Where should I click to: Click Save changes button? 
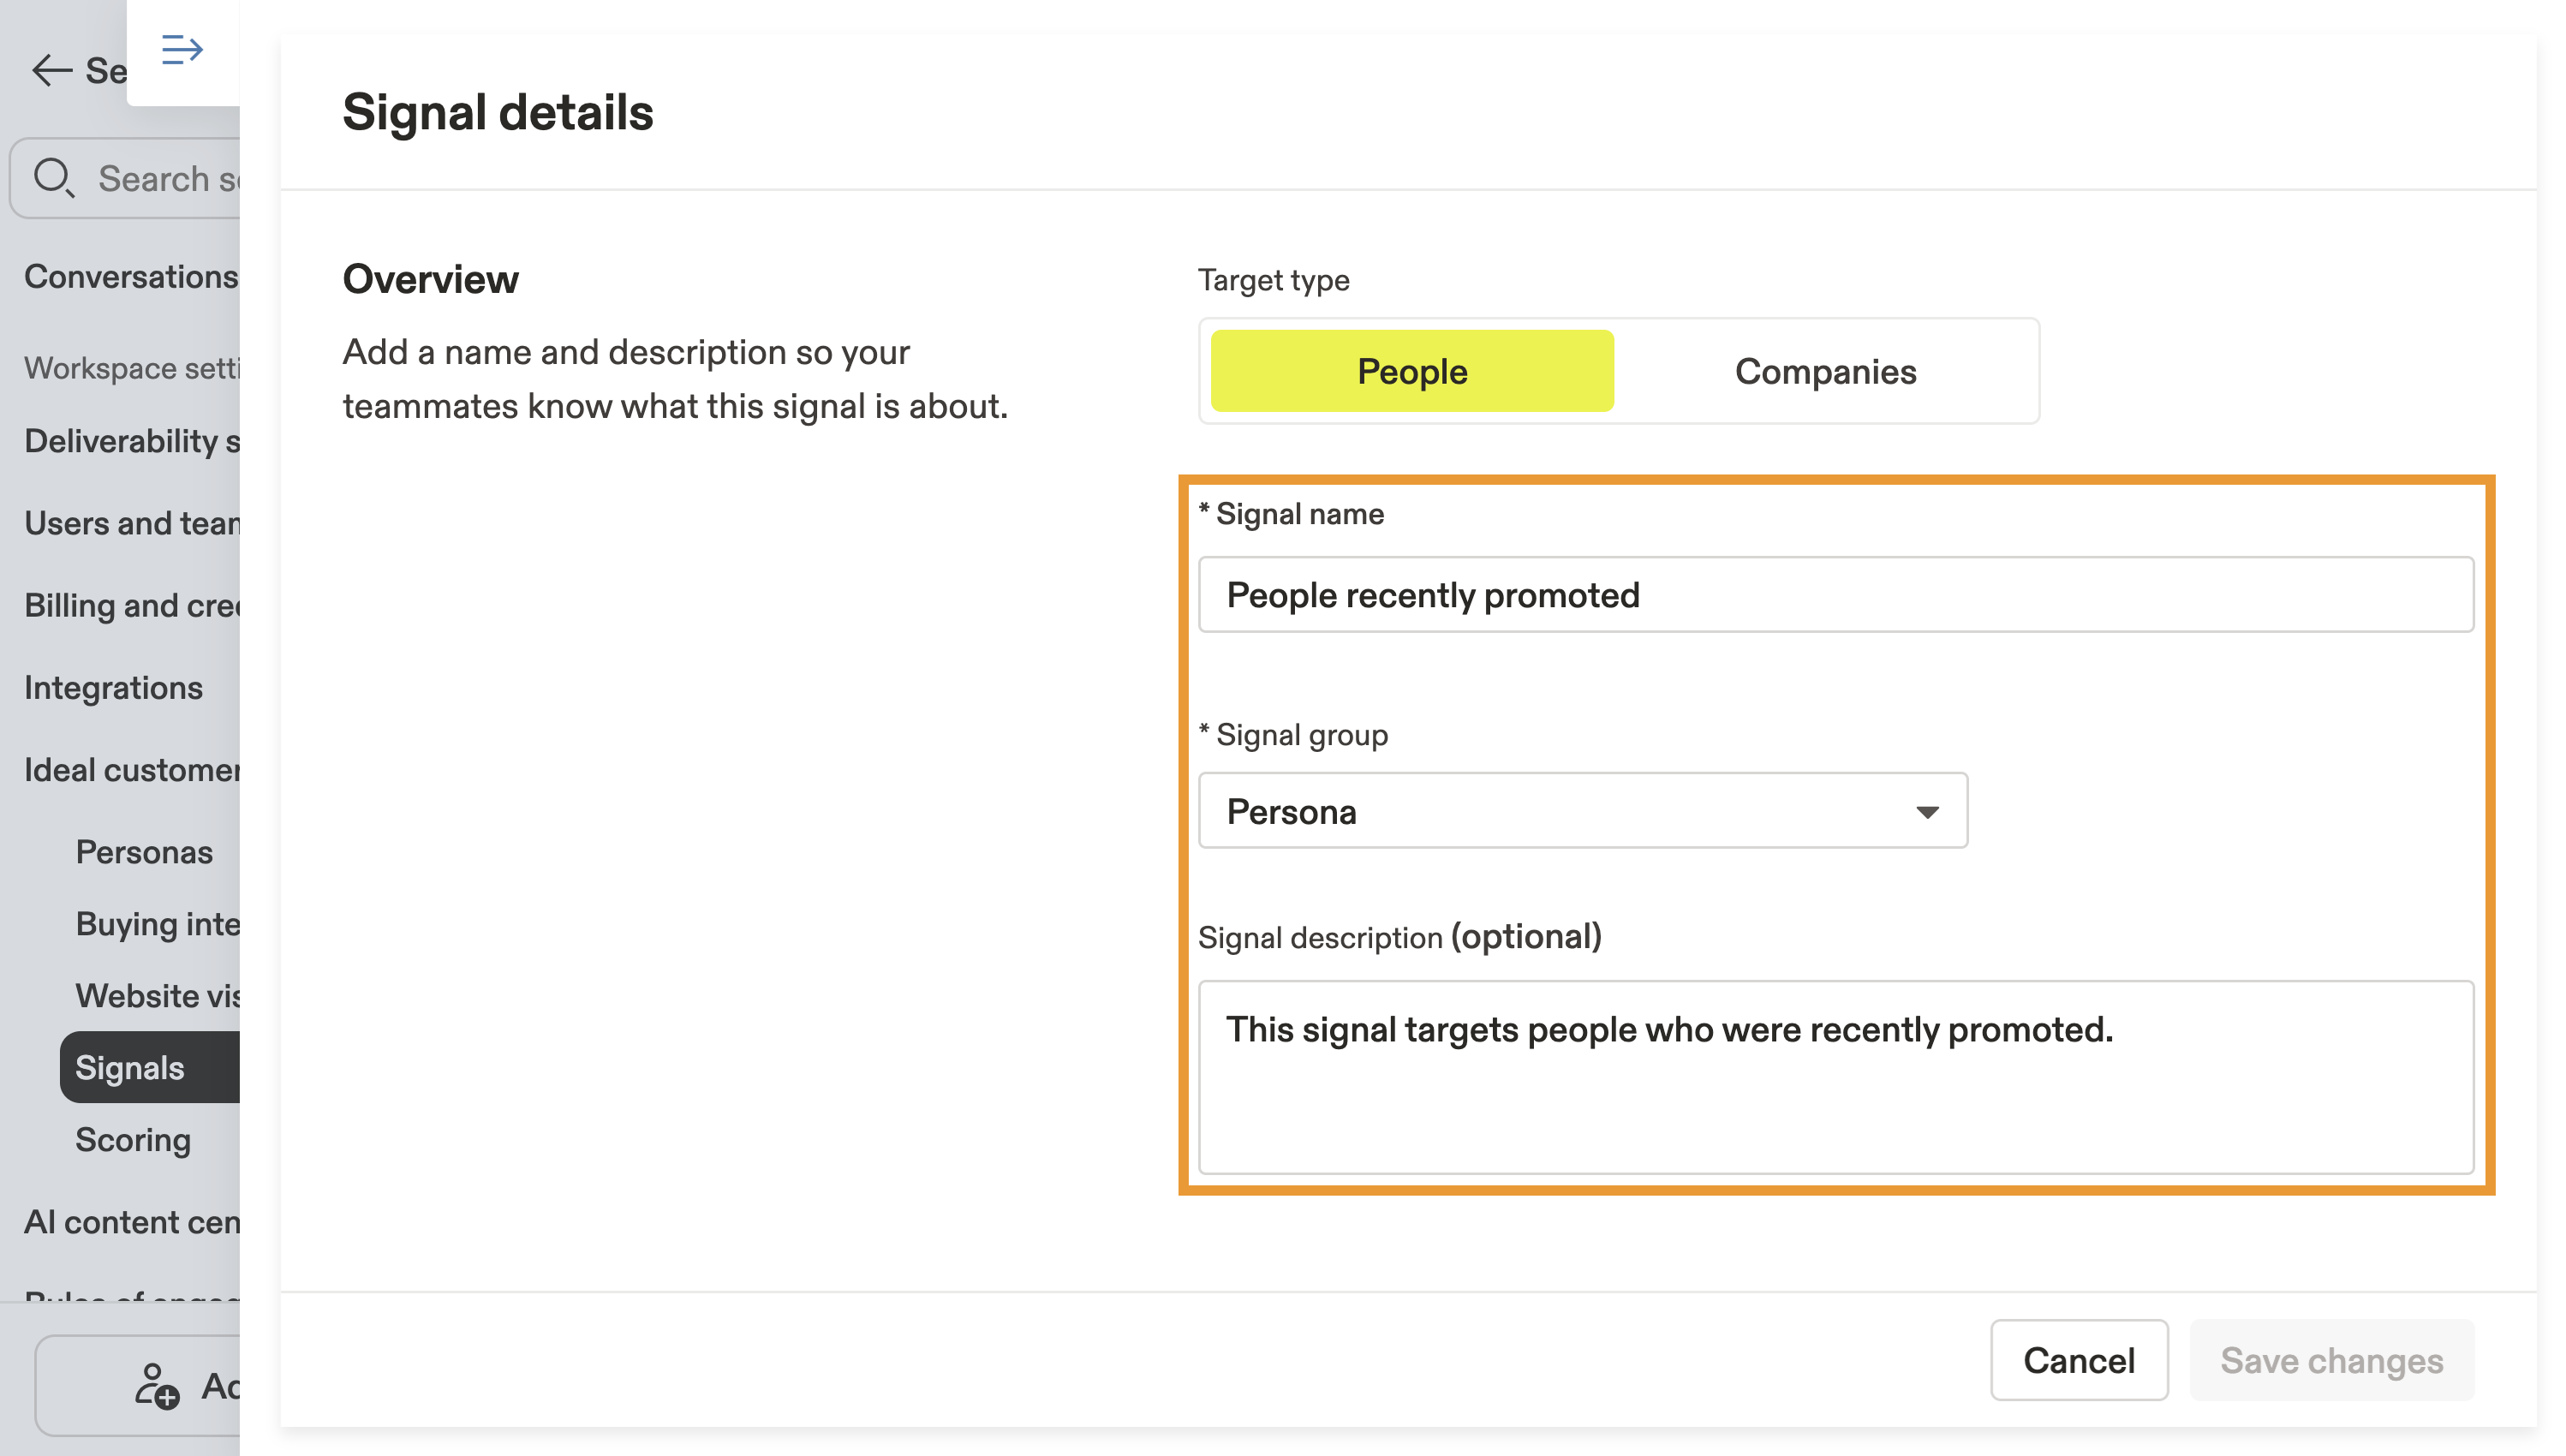[x=2331, y=1360]
